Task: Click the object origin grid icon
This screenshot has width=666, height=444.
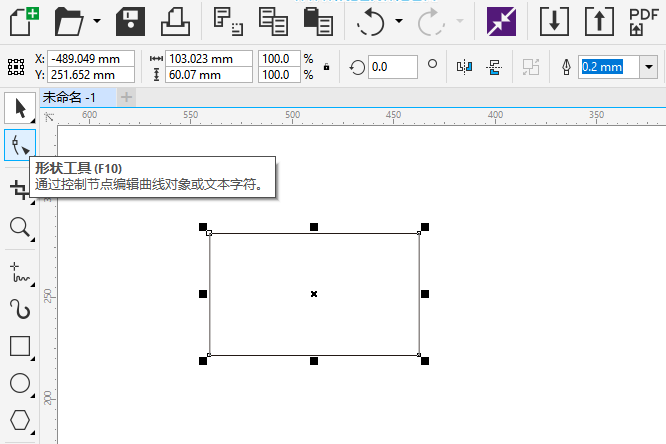Action: tap(16, 67)
